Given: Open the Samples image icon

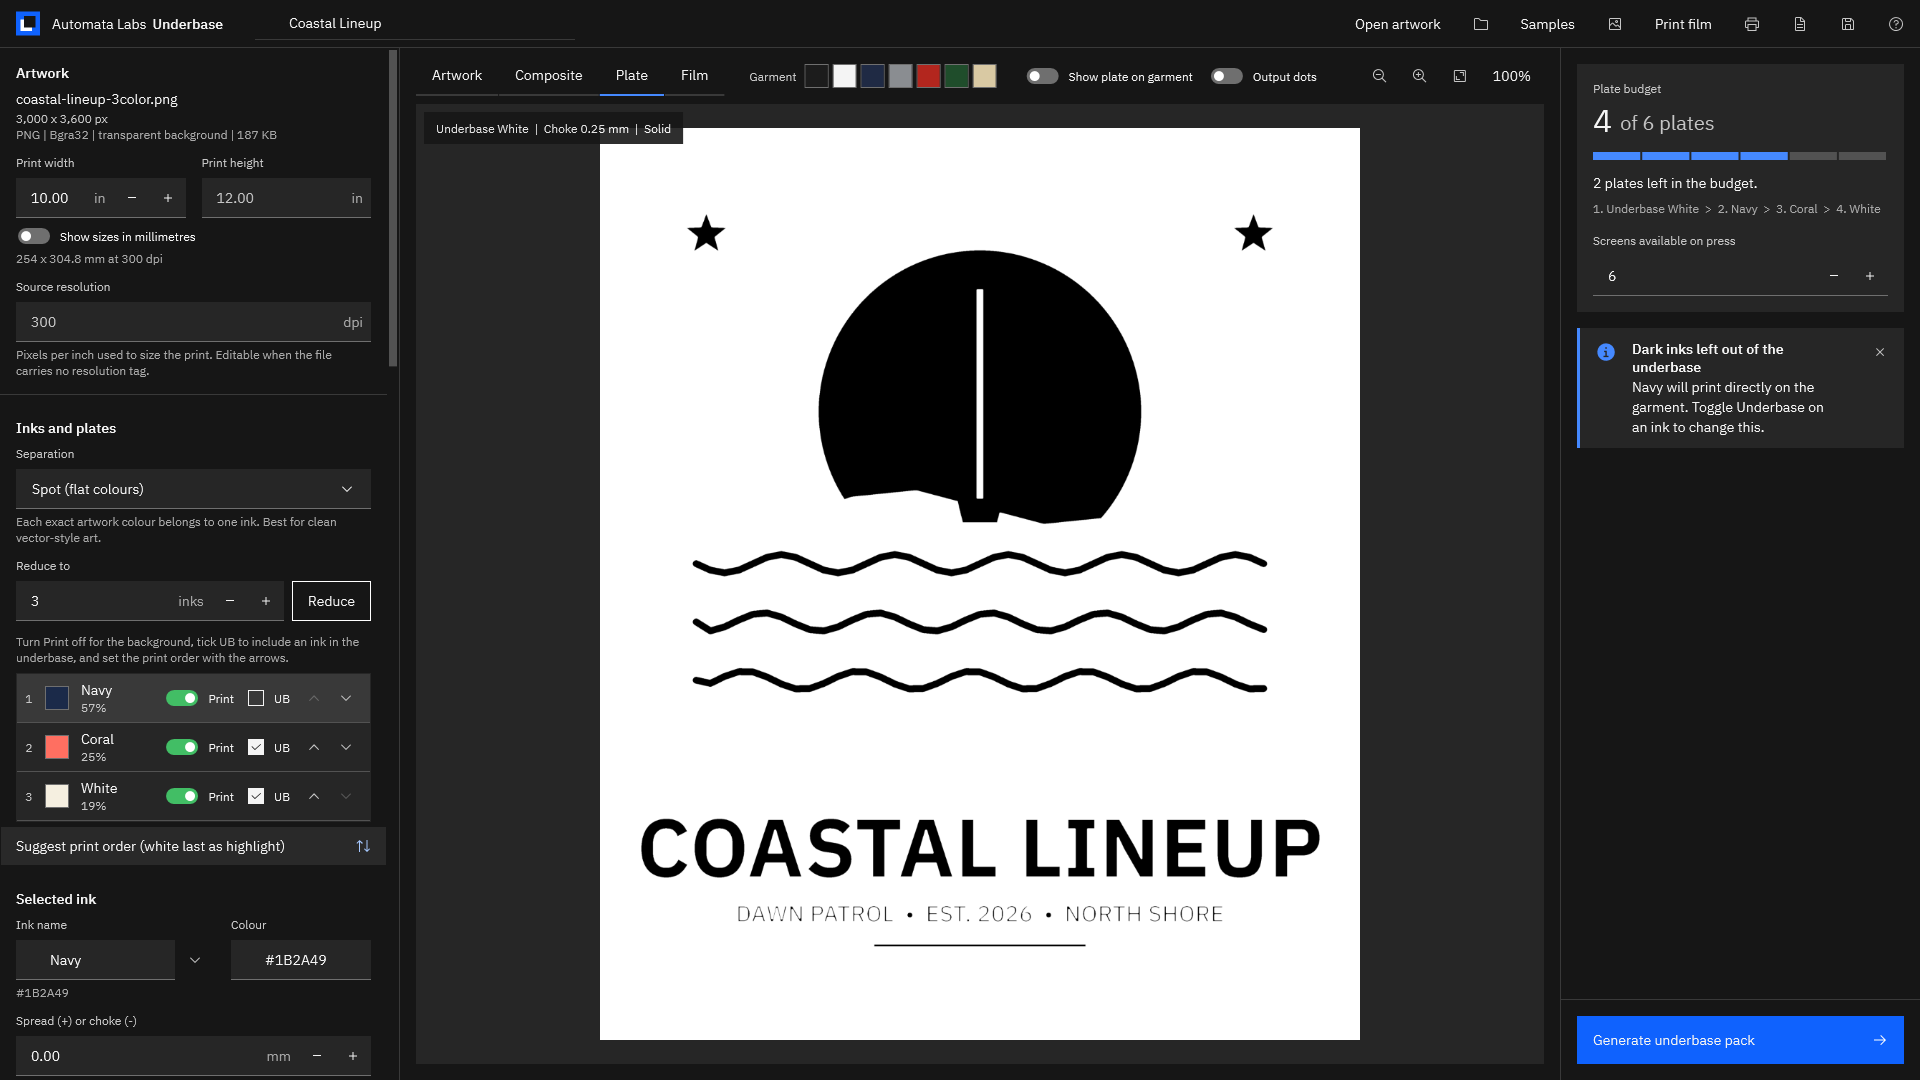Looking at the screenshot, I should click(1615, 24).
